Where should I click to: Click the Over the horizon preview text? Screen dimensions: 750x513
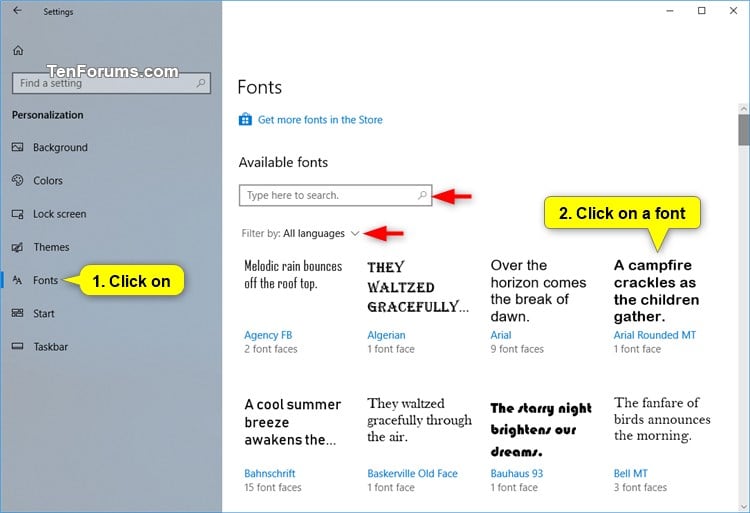click(x=538, y=291)
